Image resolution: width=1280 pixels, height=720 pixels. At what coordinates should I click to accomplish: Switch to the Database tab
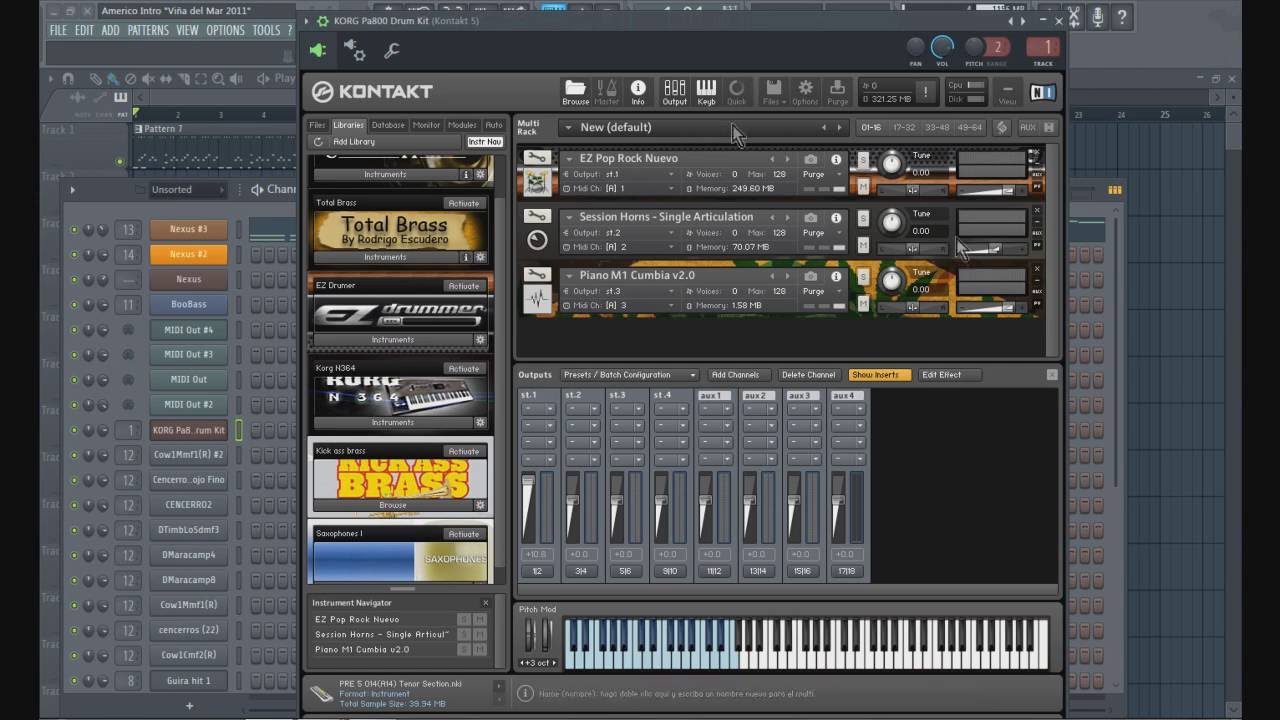tap(388, 125)
